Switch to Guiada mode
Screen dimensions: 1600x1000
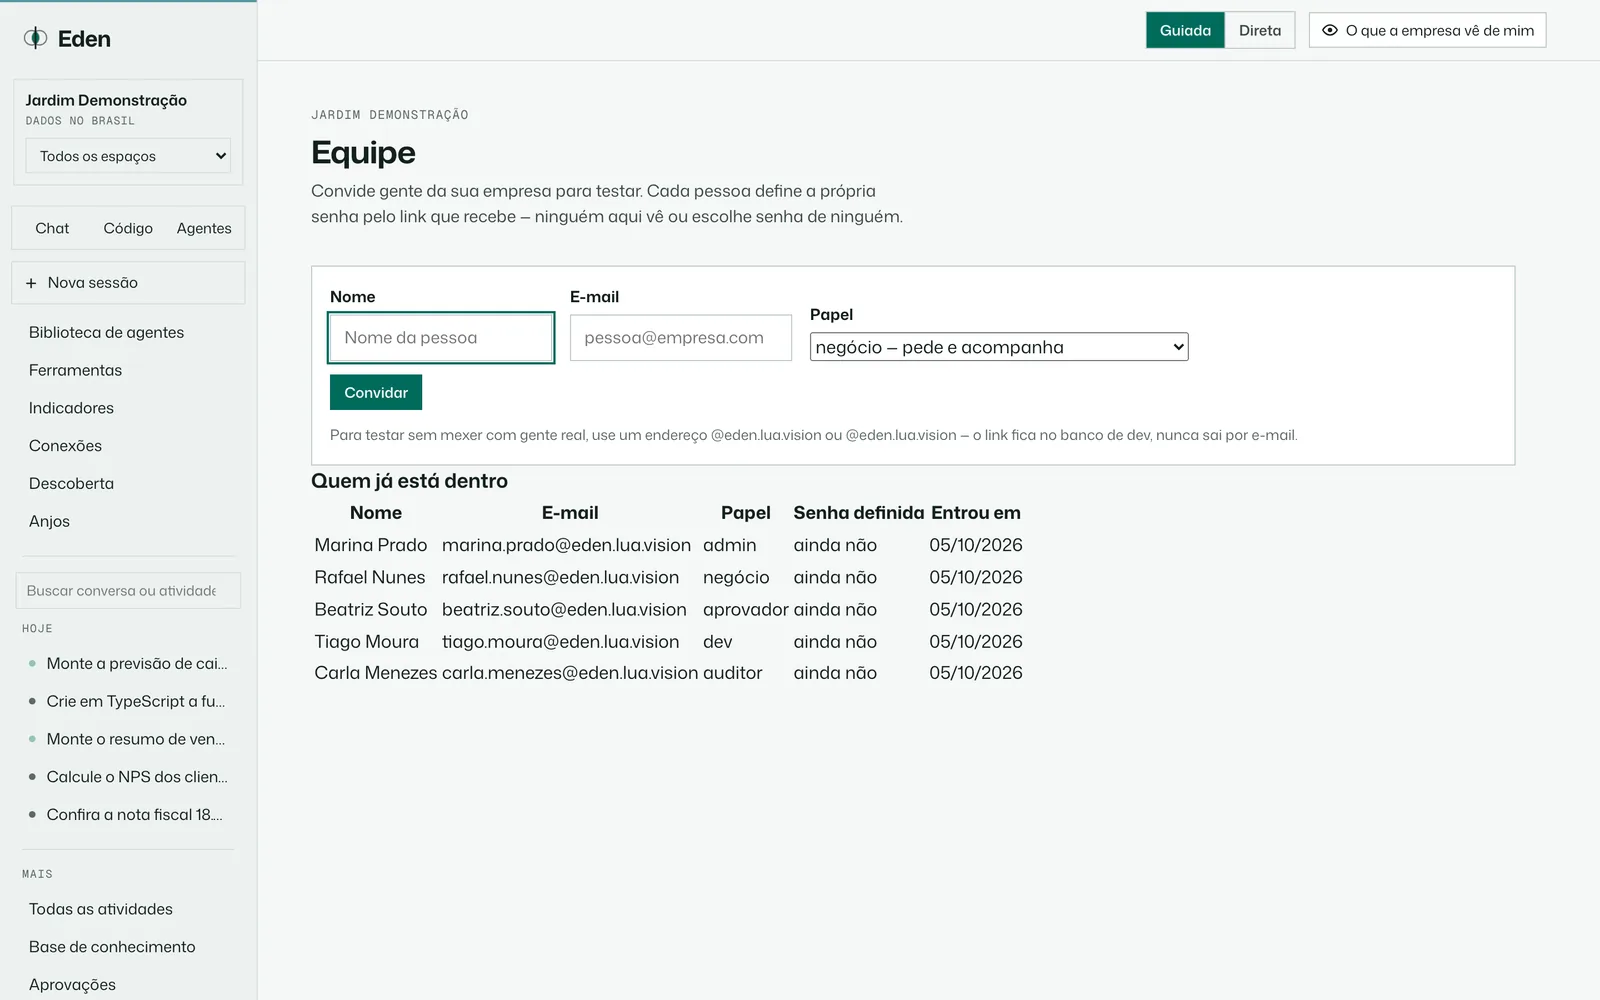[x=1185, y=30]
